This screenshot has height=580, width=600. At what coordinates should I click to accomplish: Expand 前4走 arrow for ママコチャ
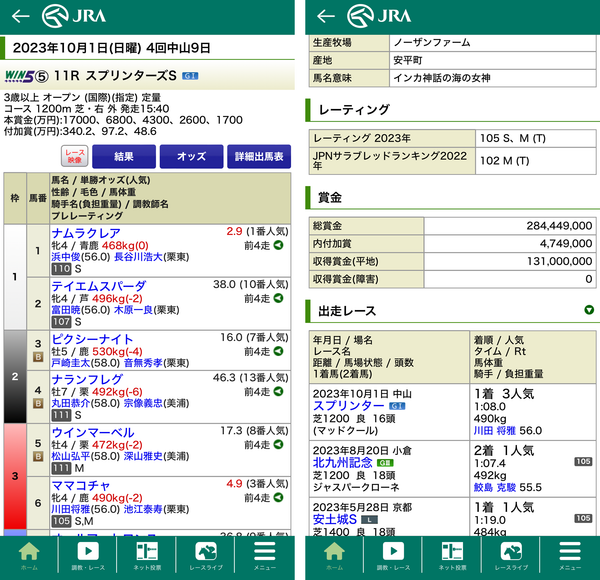tap(279, 497)
